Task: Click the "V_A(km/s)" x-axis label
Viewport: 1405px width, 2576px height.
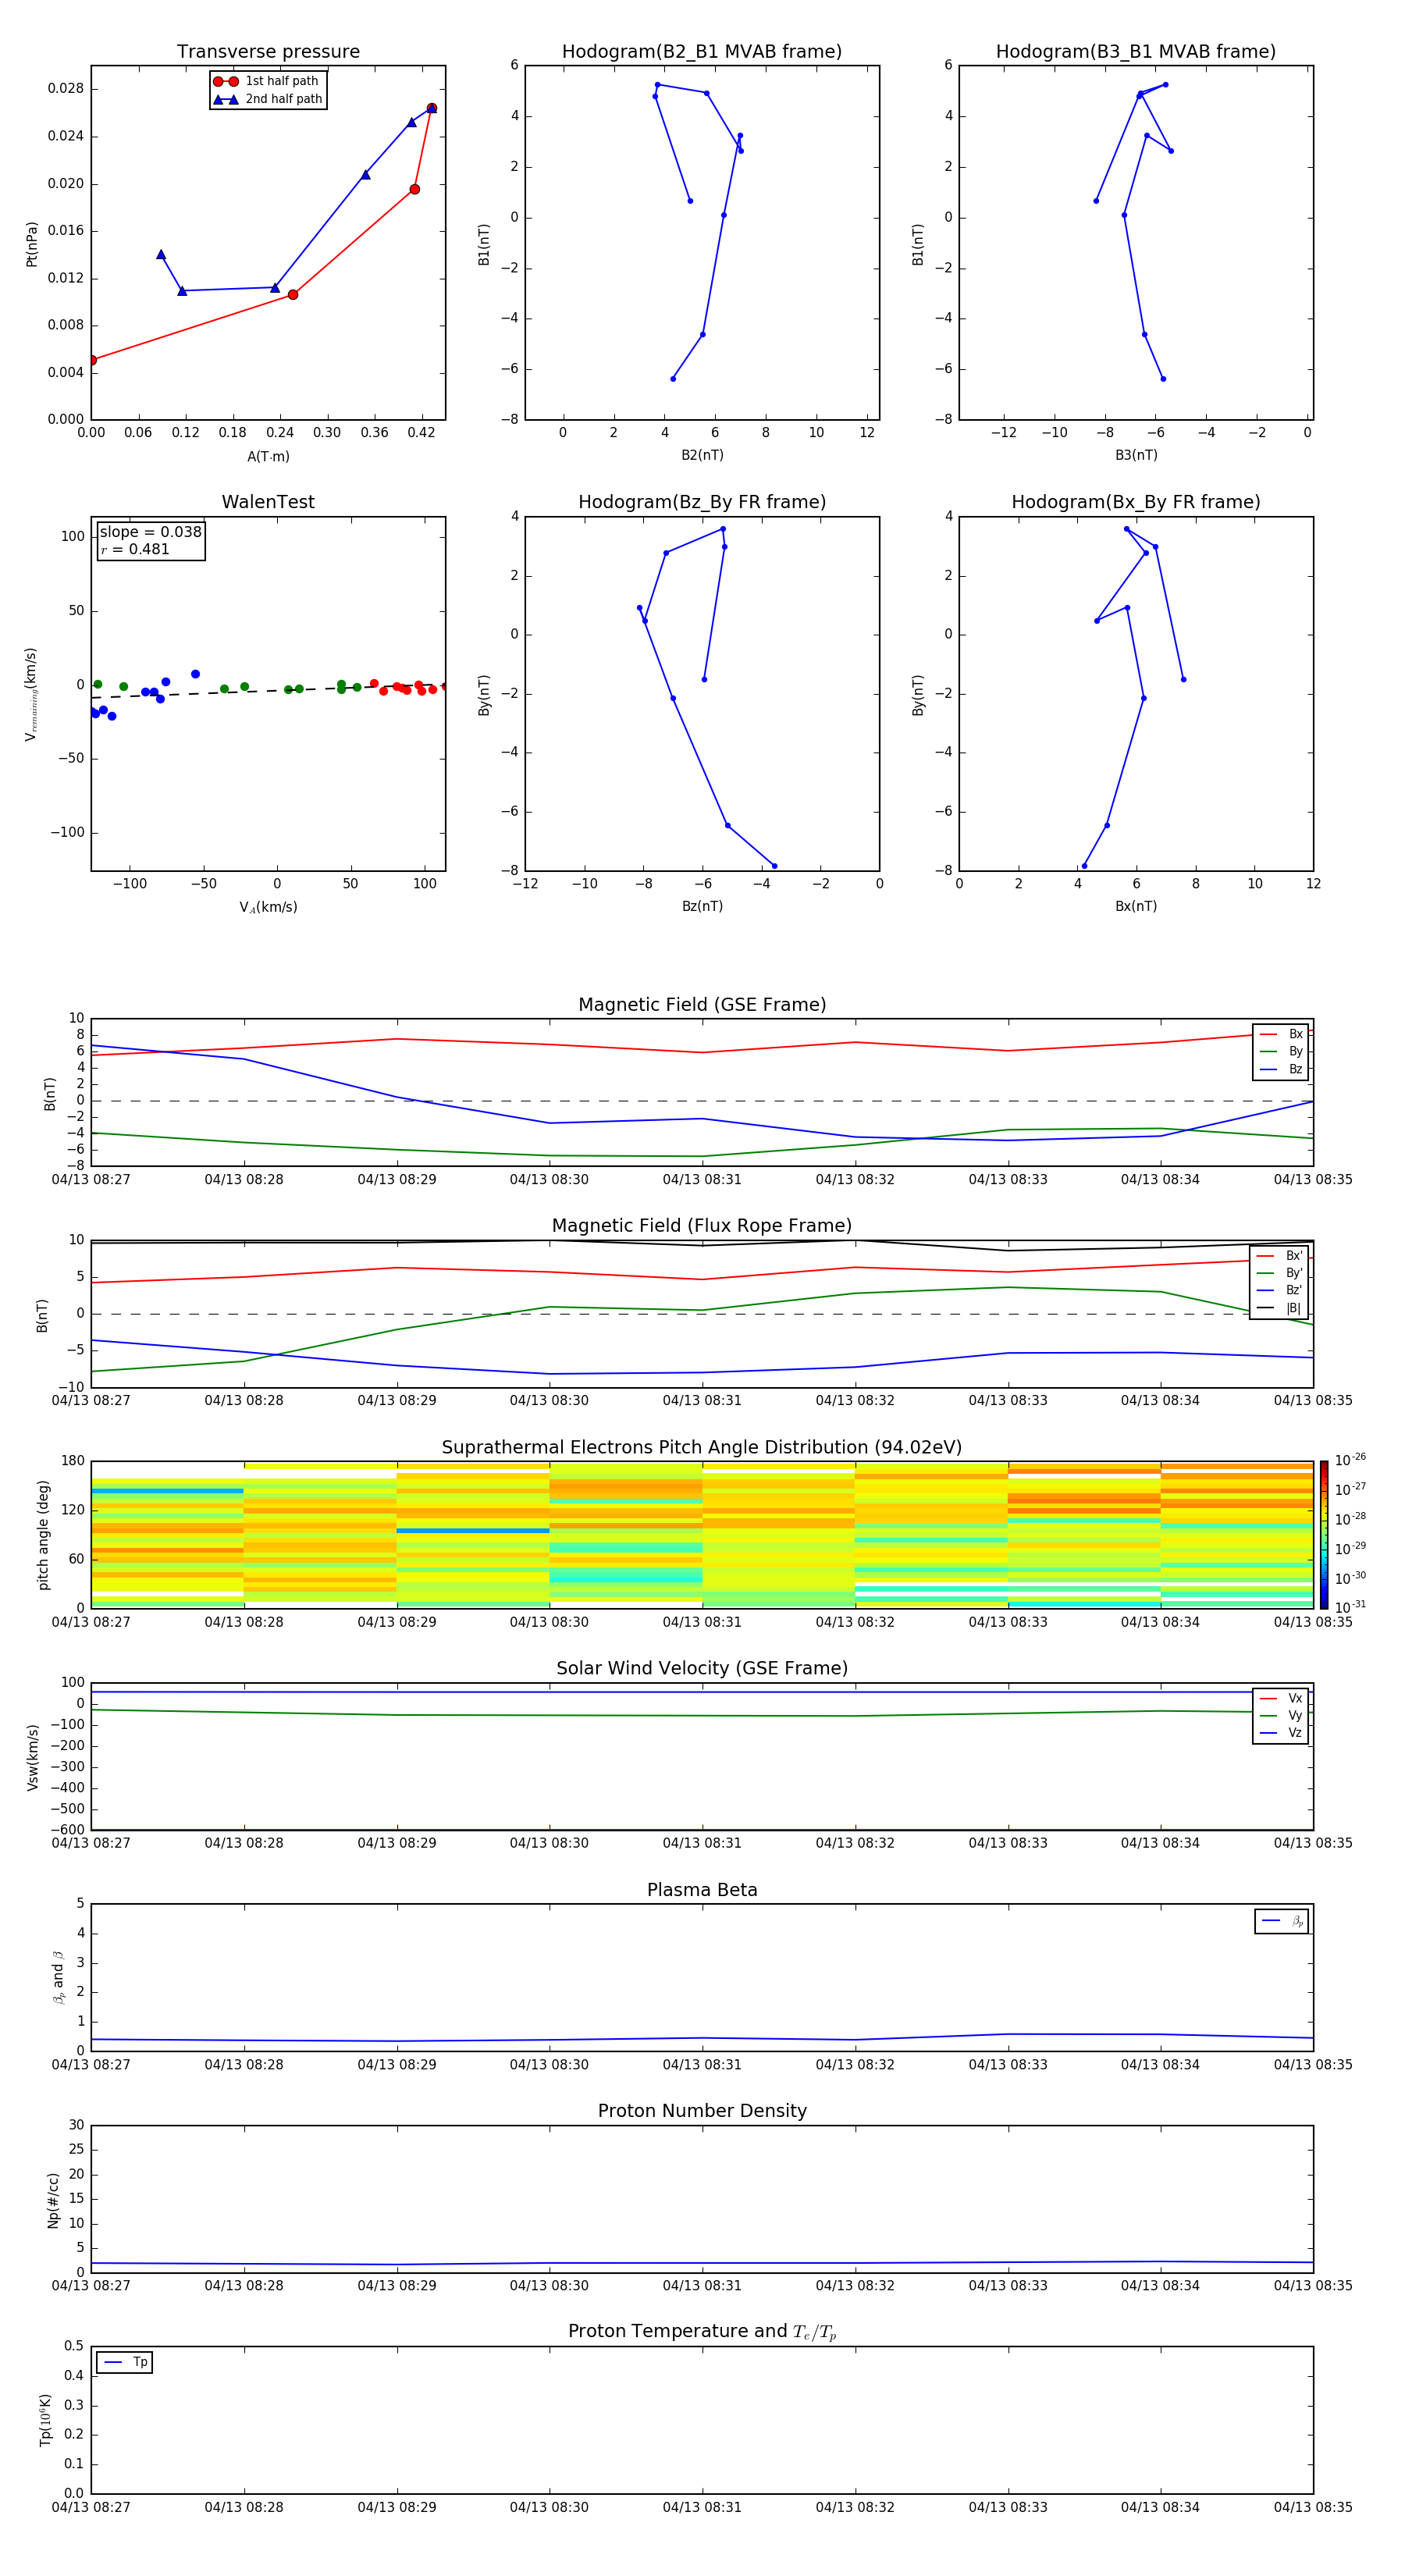Action: [x=268, y=907]
